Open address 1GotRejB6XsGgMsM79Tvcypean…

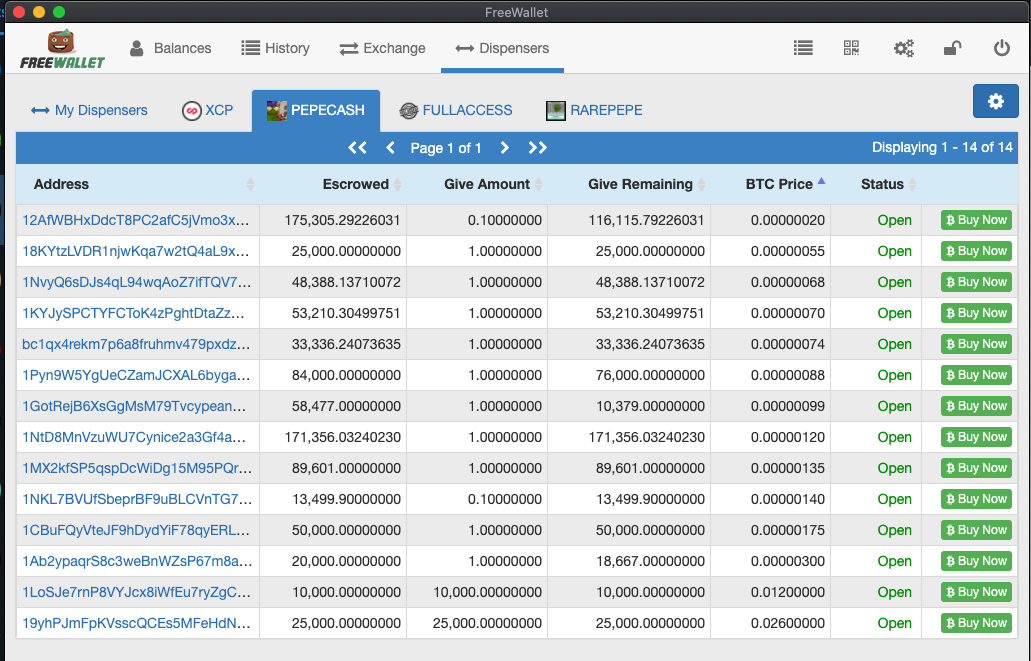click(x=134, y=406)
